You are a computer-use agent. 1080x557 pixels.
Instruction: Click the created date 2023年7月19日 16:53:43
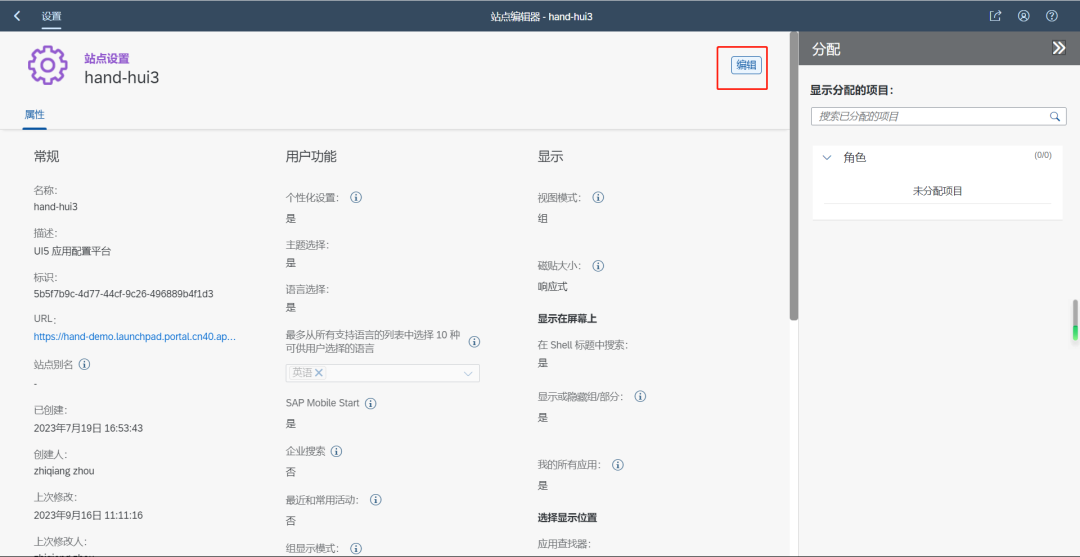(x=88, y=428)
